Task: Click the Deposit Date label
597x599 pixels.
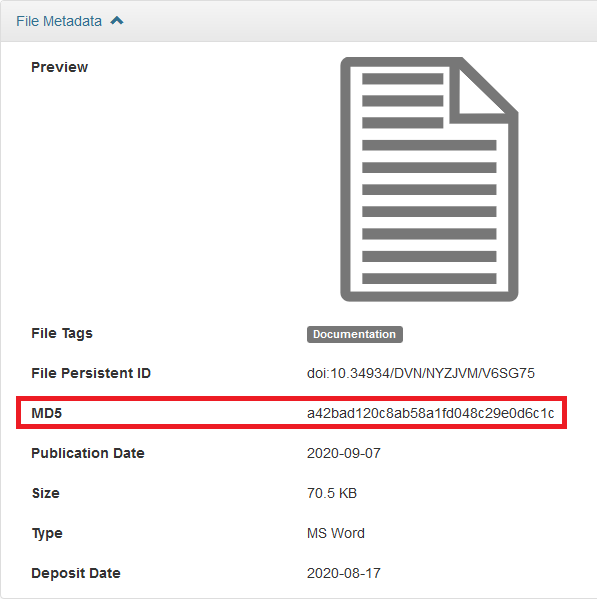Action: point(76,573)
